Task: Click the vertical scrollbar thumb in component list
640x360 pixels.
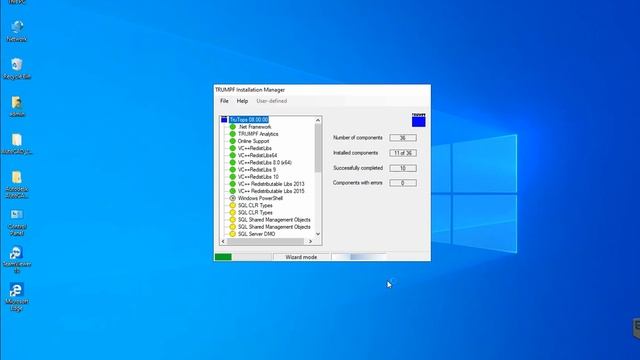Action: [x=318, y=148]
